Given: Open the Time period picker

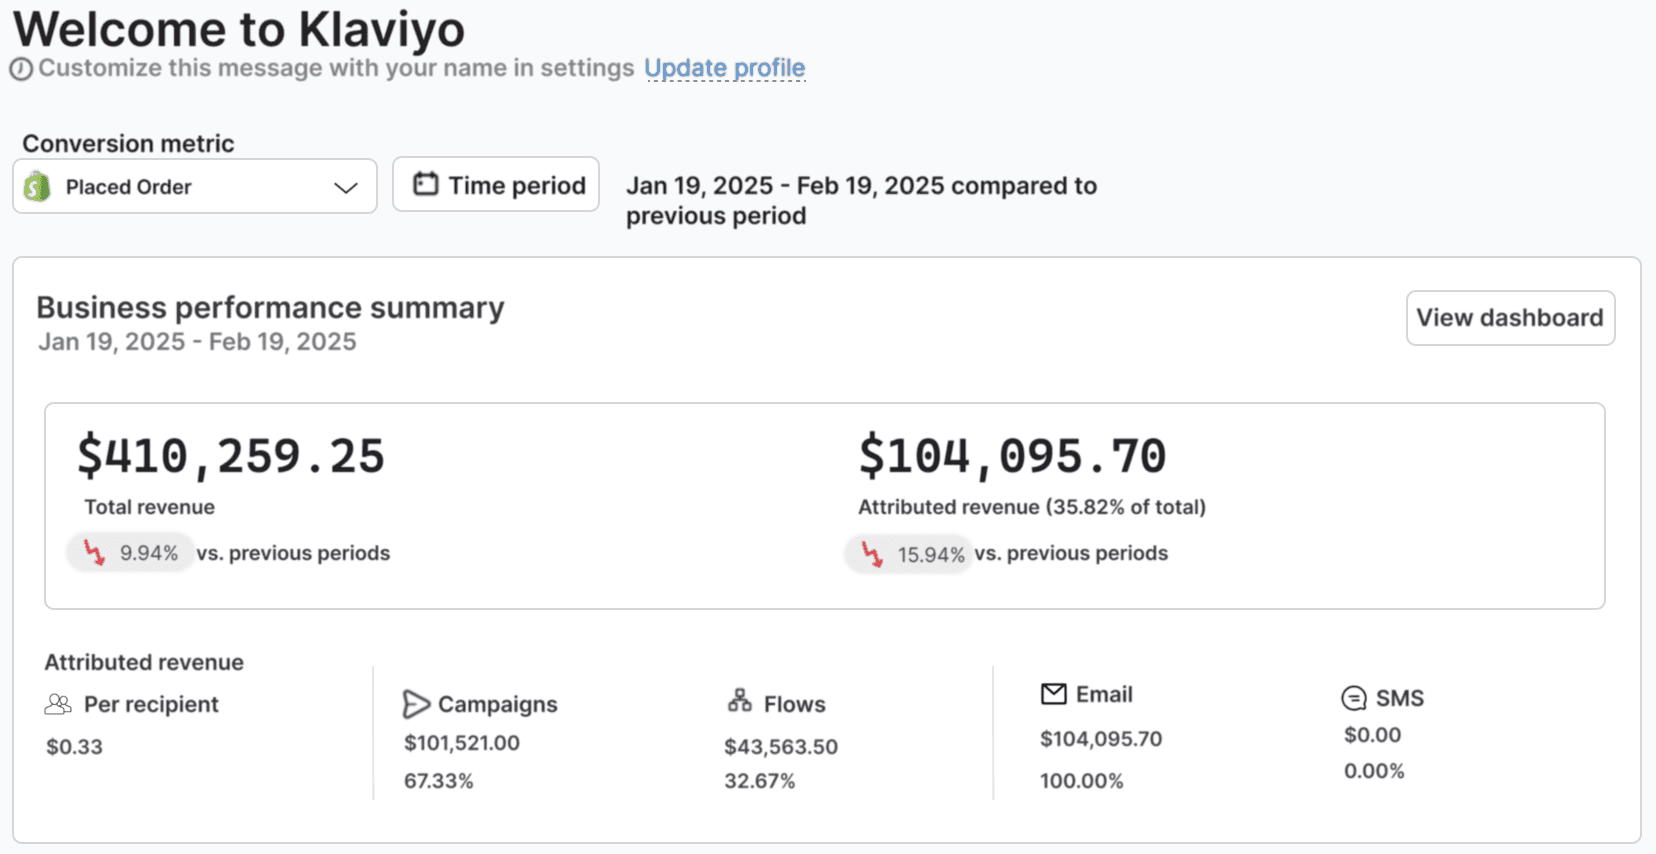Looking at the screenshot, I should coord(496,185).
